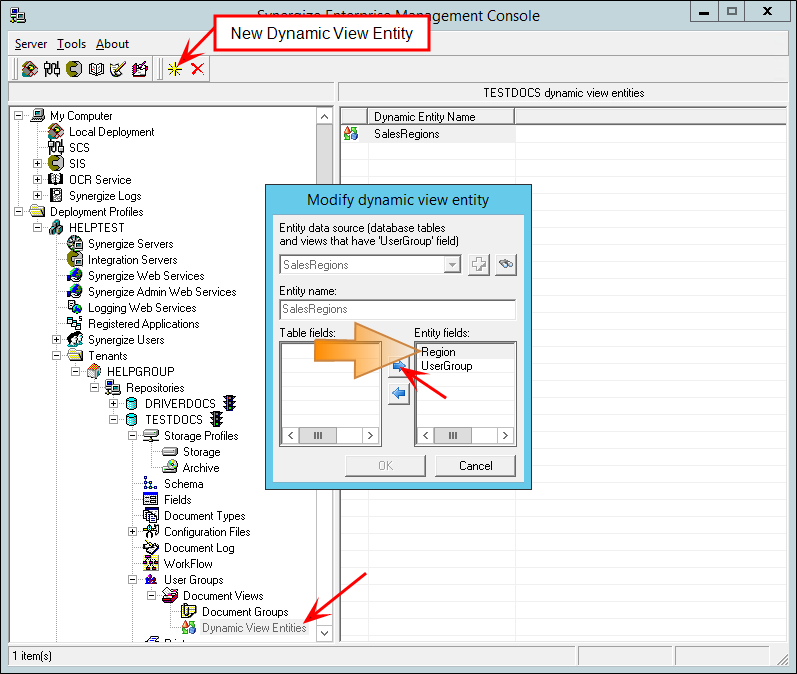The width and height of the screenshot is (797, 674).
Task: Collapse the Deployment Profiles node
Action: click(x=18, y=211)
